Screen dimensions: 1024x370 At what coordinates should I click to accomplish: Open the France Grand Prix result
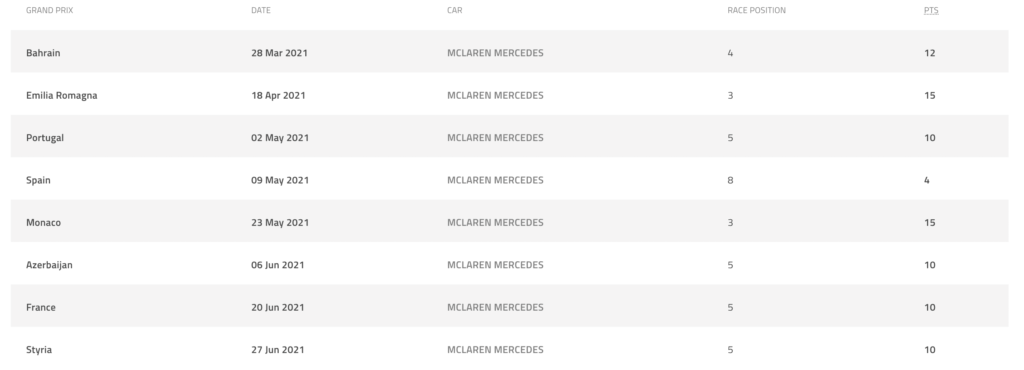click(40, 307)
